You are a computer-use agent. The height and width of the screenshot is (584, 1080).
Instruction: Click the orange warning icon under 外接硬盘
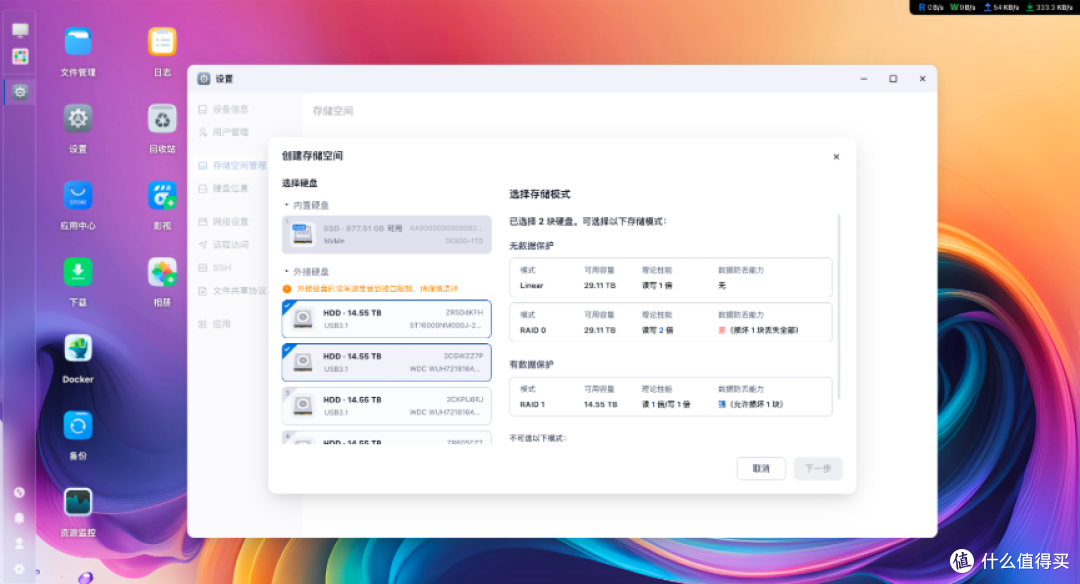287,289
